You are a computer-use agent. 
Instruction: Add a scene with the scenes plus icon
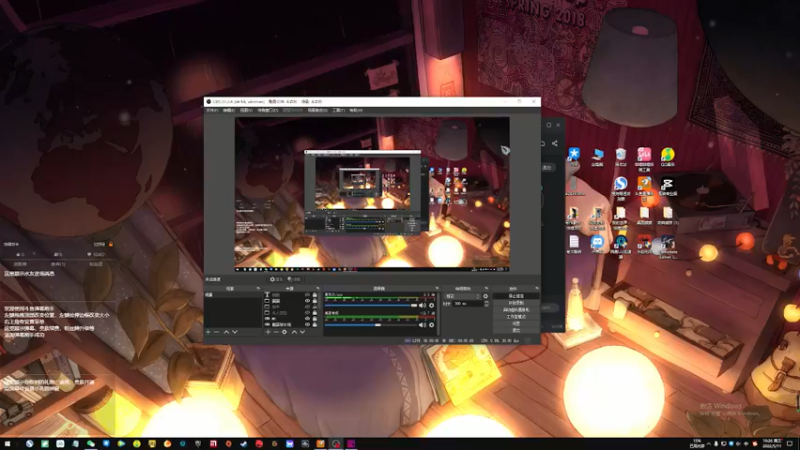(208, 332)
